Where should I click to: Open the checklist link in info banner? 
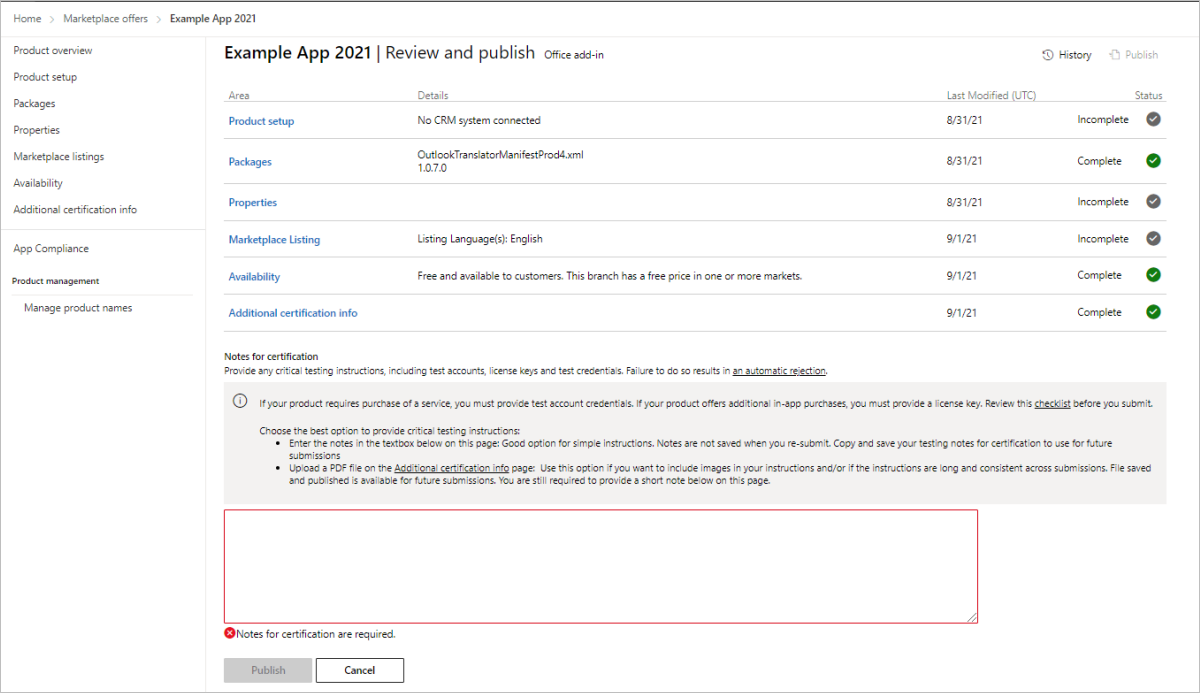(1052, 404)
